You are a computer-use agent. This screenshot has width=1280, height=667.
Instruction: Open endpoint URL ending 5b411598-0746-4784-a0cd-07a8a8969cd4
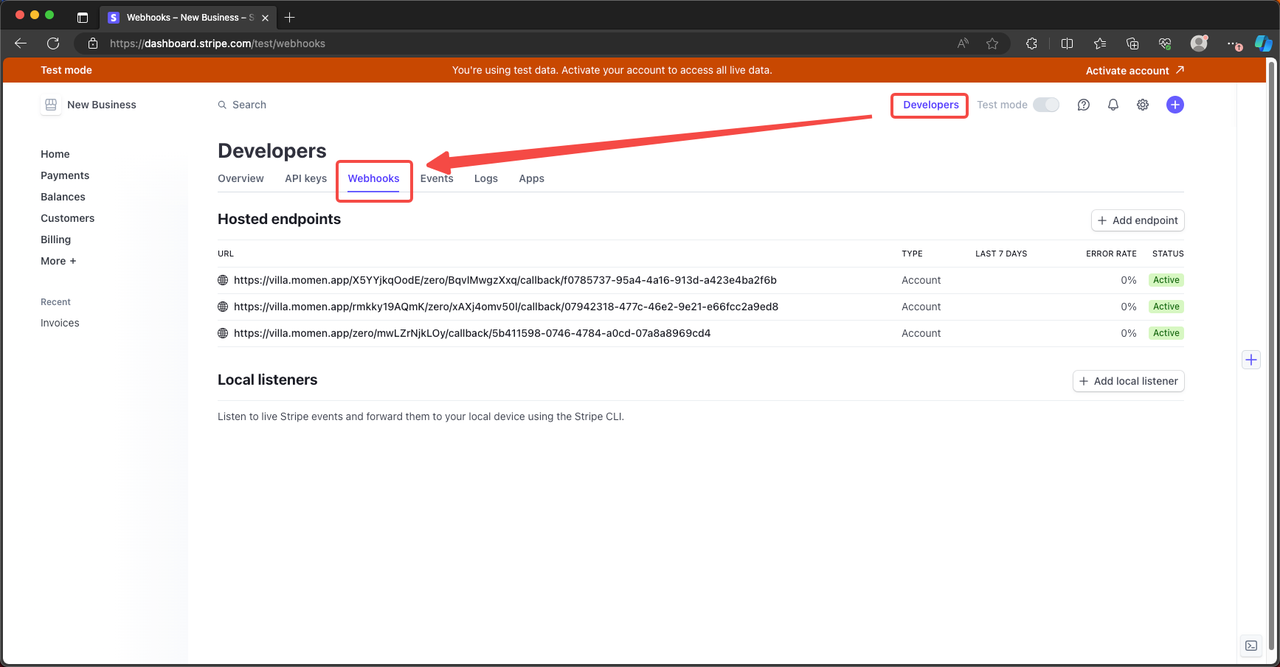point(472,333)
